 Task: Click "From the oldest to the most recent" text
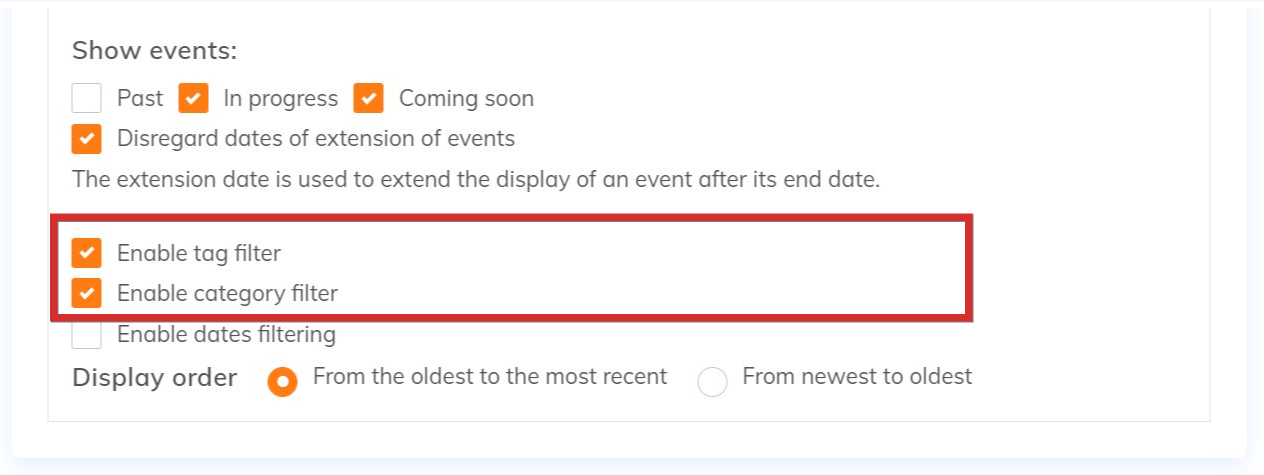click(489, 376)
